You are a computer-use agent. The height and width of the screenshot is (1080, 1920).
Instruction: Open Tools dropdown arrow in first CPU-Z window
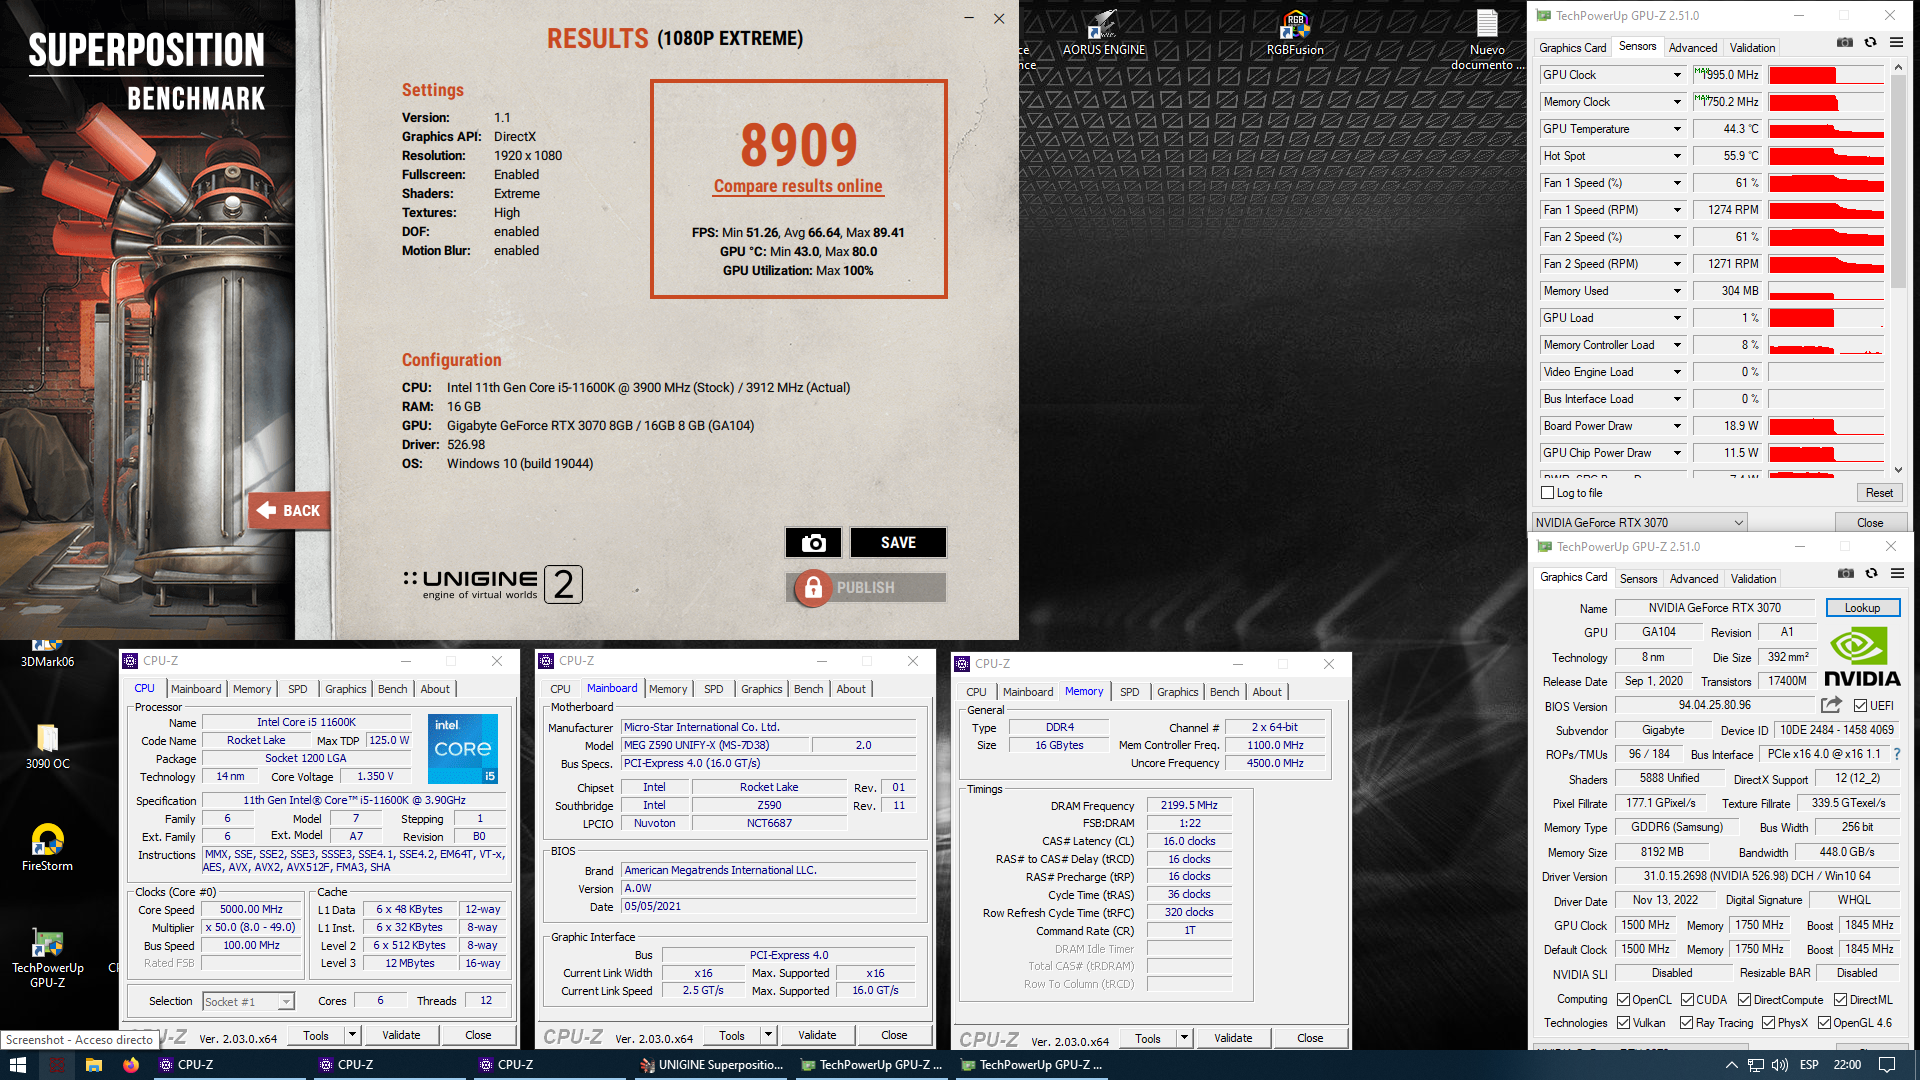[352, 1036]
